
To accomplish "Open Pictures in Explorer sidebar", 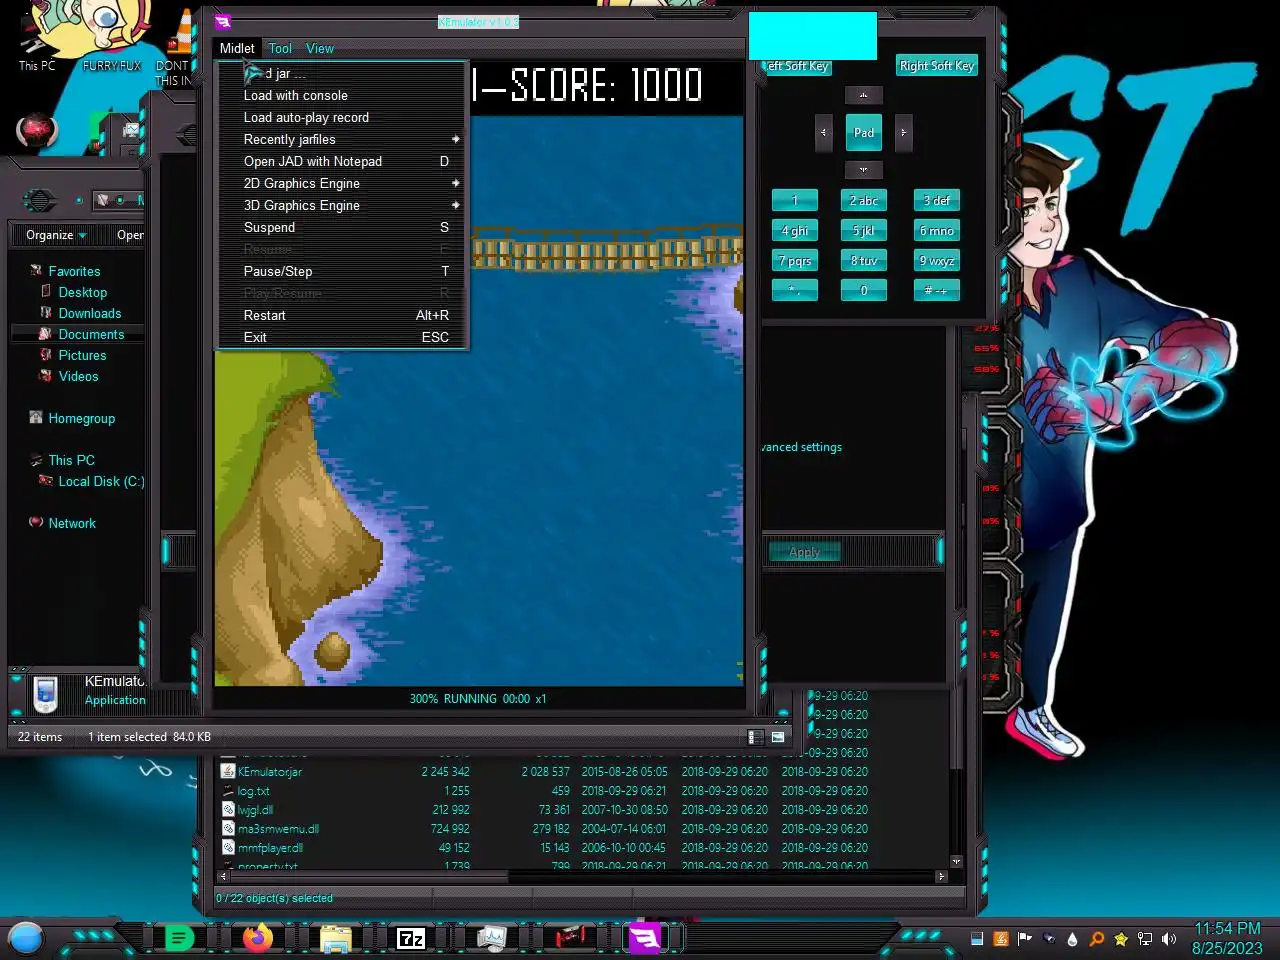I will (82, 355).
